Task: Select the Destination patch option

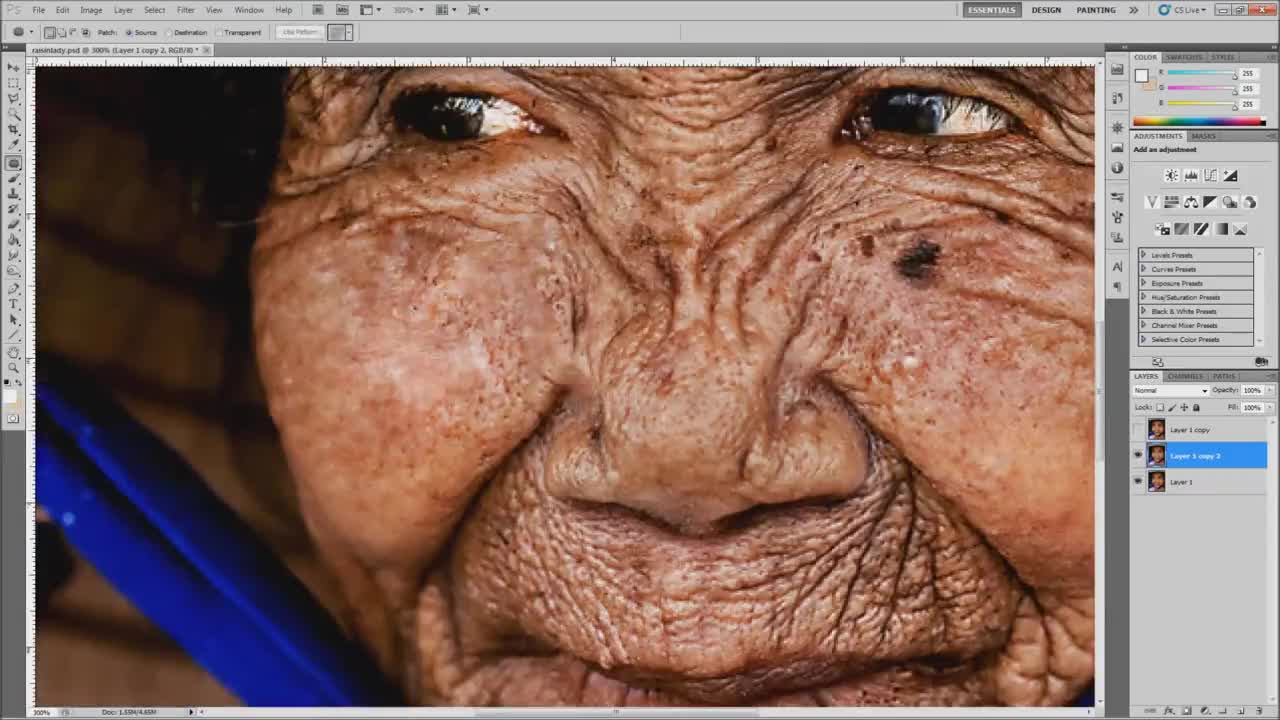Action: click(185, 32)
